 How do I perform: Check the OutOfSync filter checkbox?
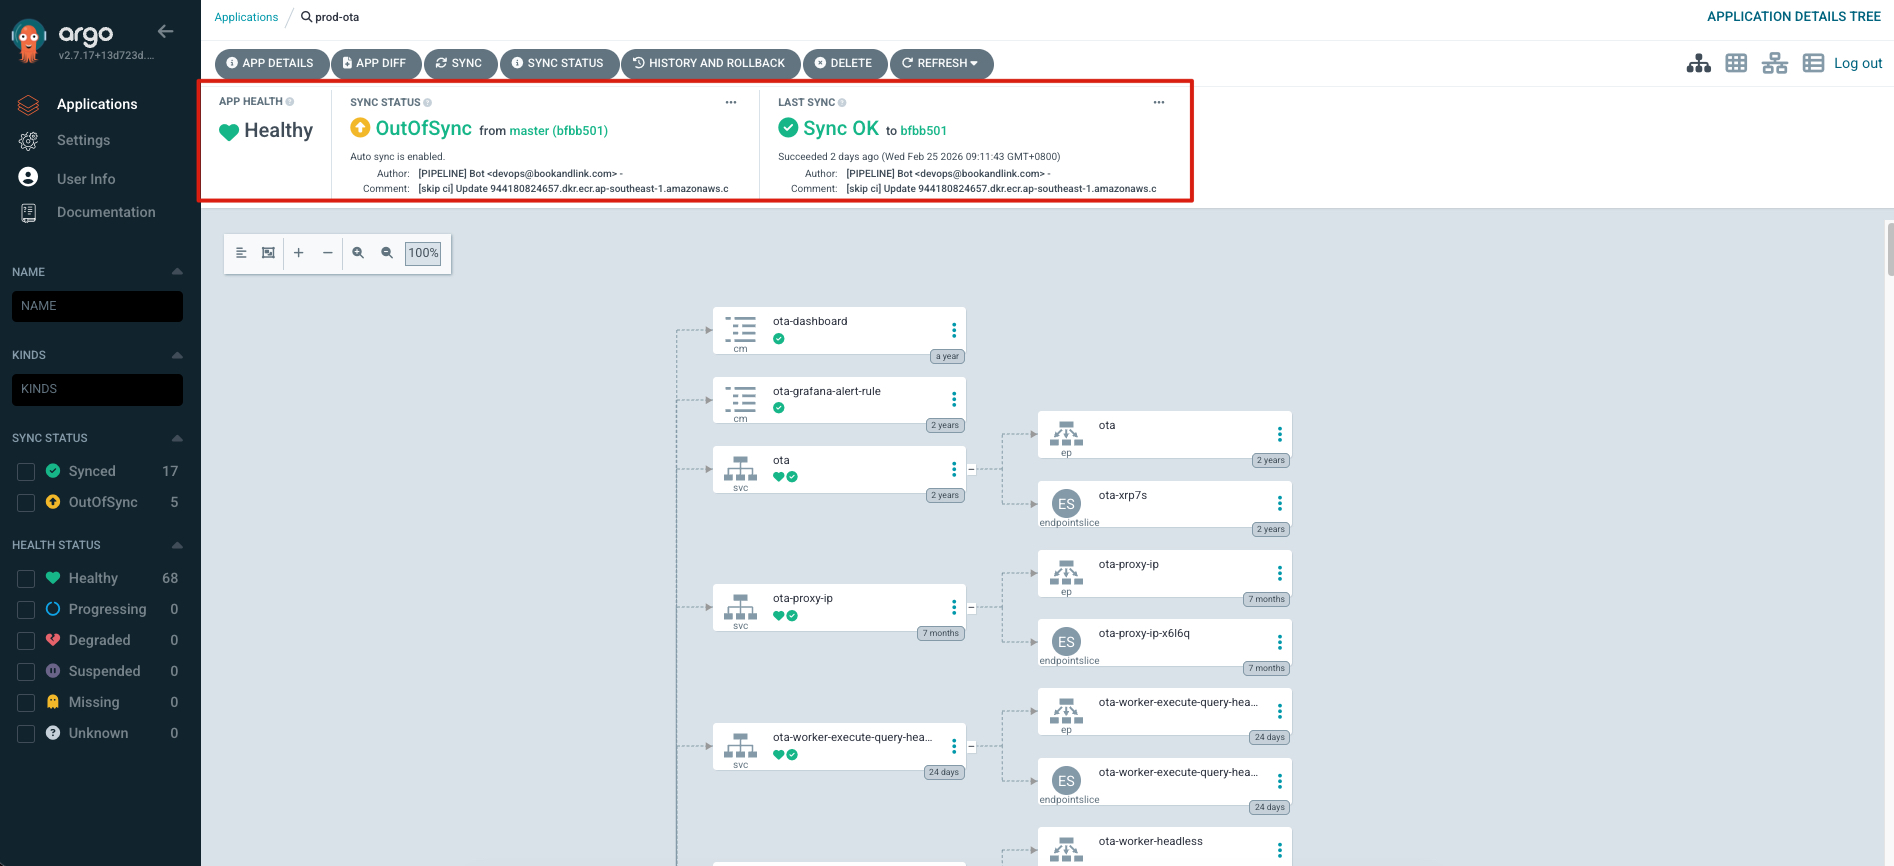coord(26,503)
